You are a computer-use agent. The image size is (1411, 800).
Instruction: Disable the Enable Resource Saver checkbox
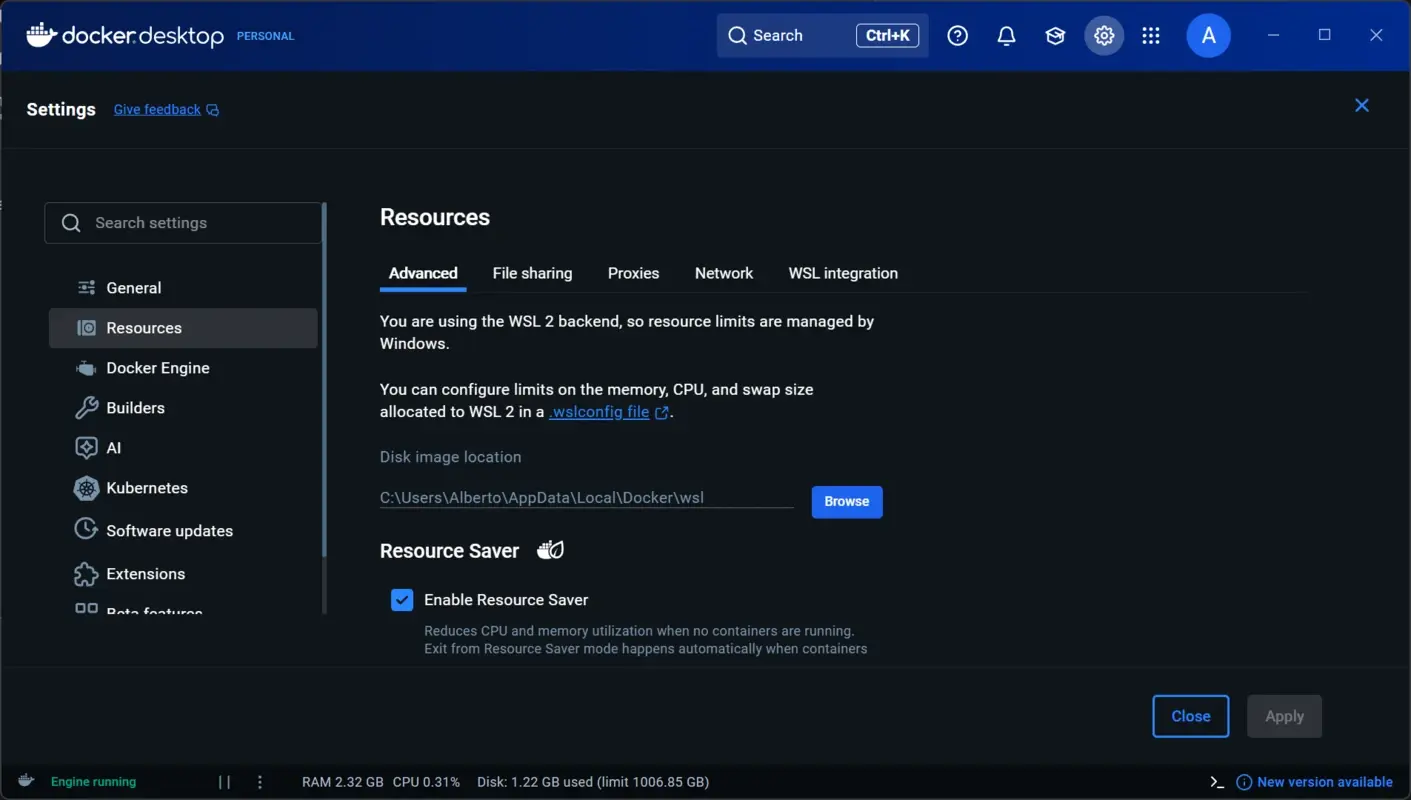coord(401,599)
